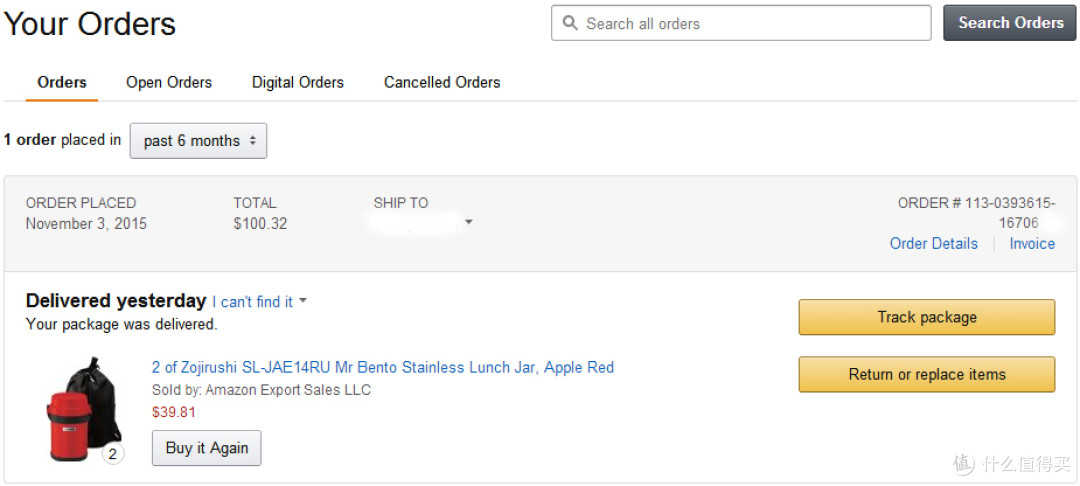Click the Buy it Again button
The height and width of the screenshot is (486, 1080).
(207, 448)
